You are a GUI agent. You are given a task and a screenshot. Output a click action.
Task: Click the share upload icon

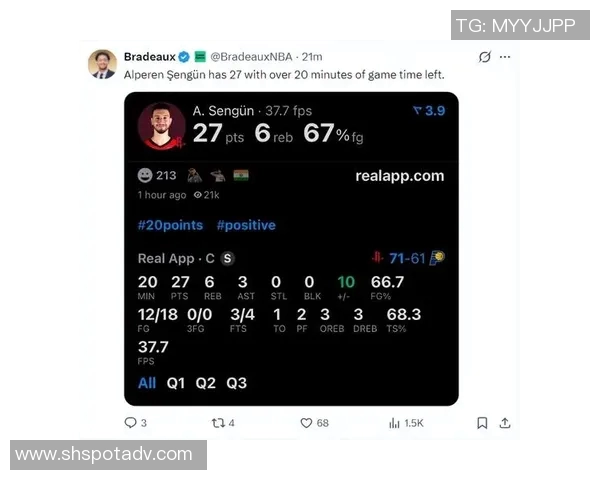click(x=505, y=423)
